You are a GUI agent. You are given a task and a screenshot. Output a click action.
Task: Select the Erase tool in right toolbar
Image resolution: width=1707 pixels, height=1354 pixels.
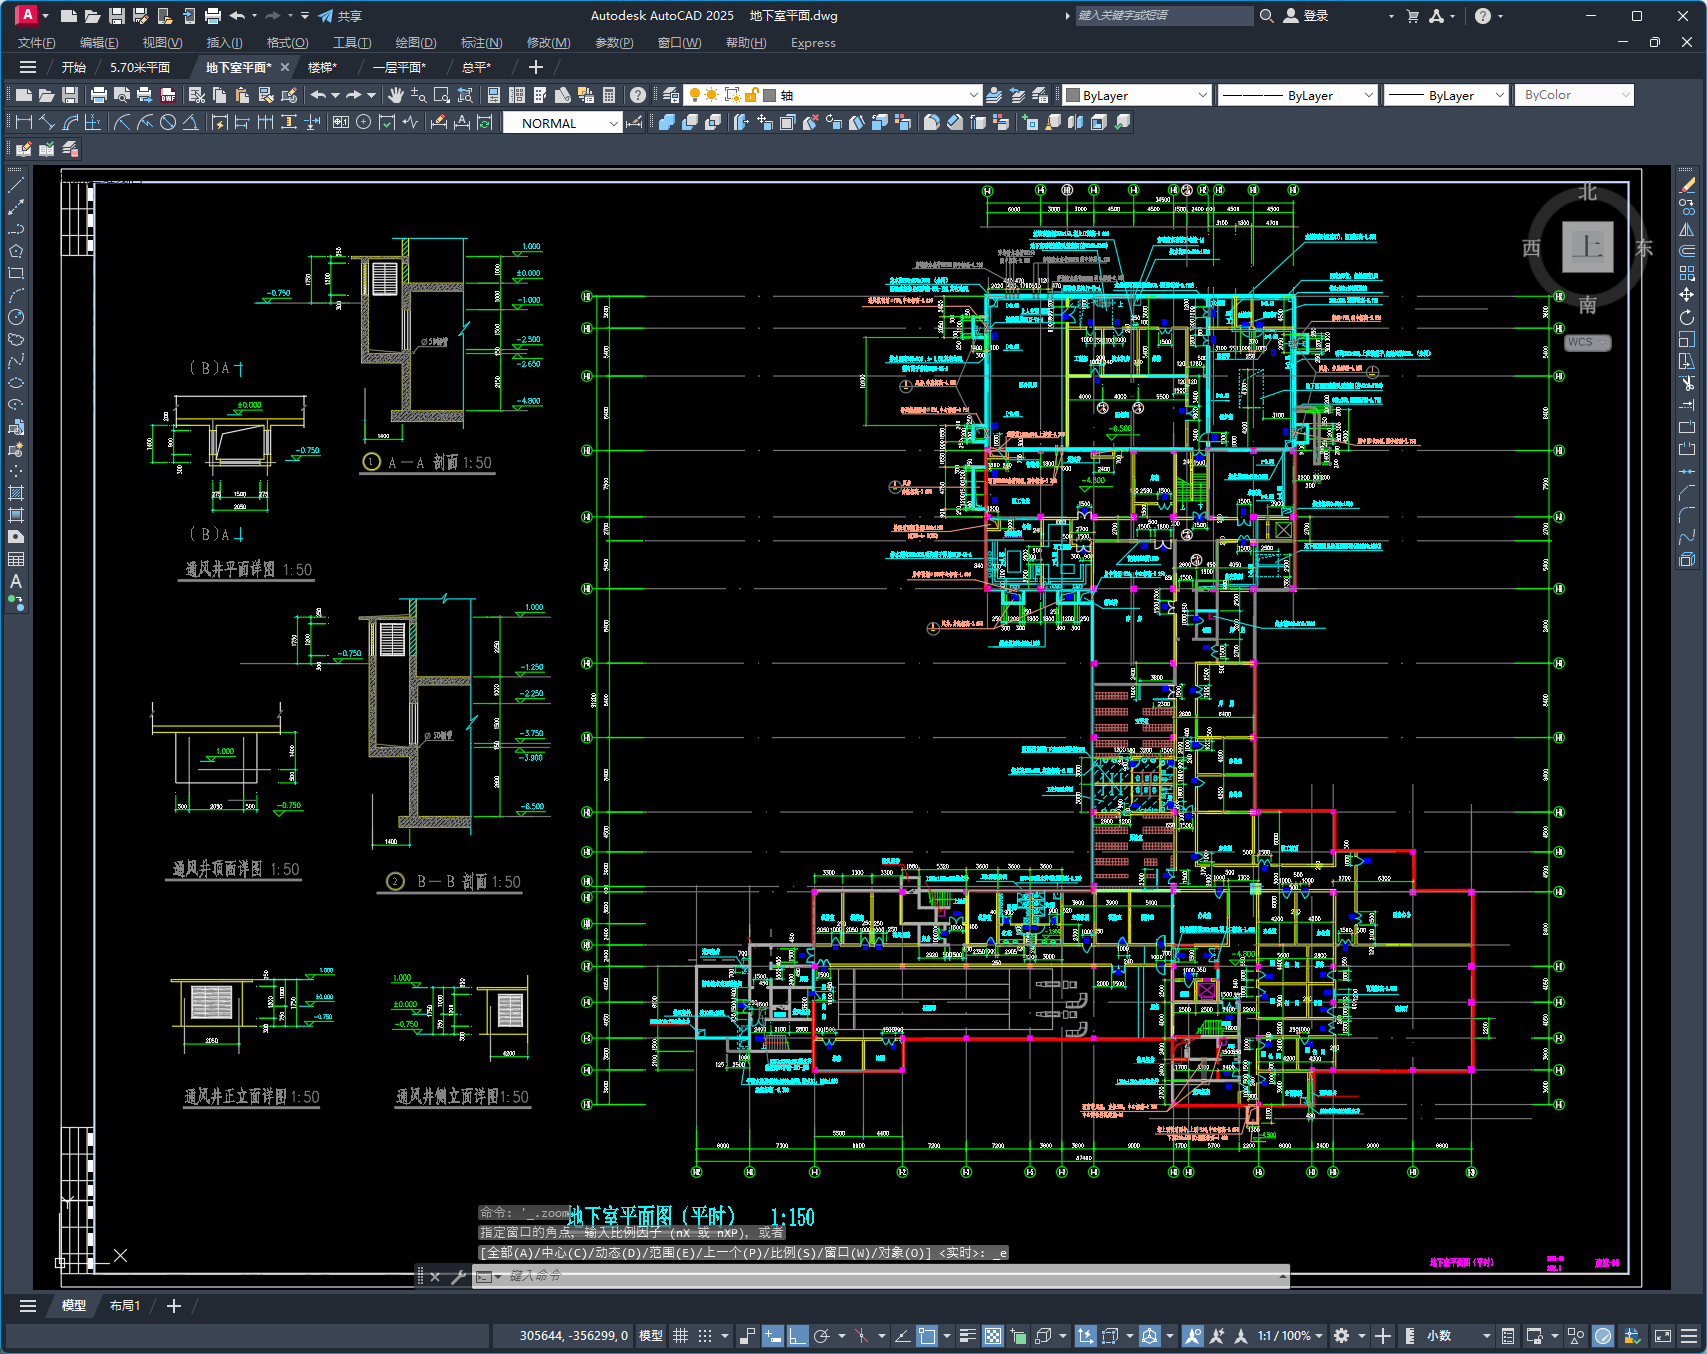click(x=1687, y=186)
